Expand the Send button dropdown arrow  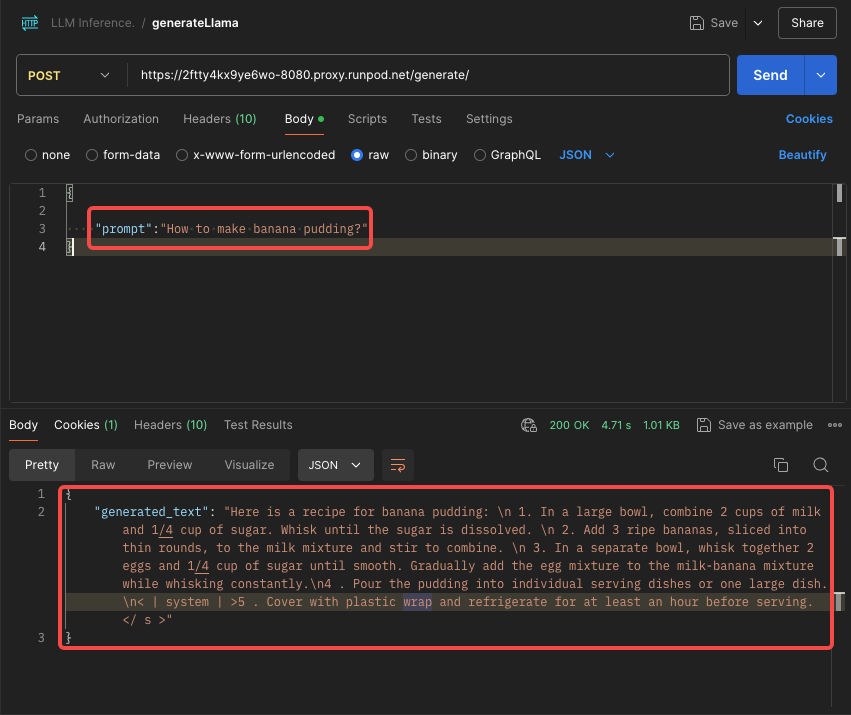(819, 75)
